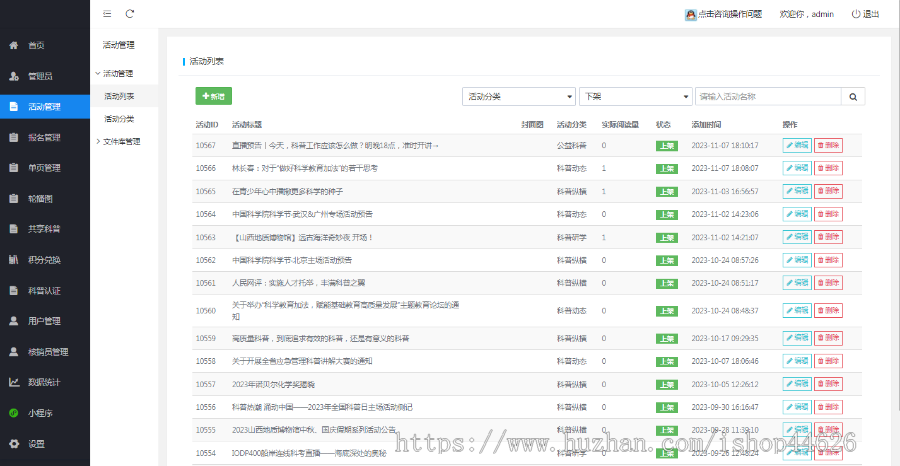
Task: Open 数据统计 in the left sidebar
Action: [x=45, y=382]
